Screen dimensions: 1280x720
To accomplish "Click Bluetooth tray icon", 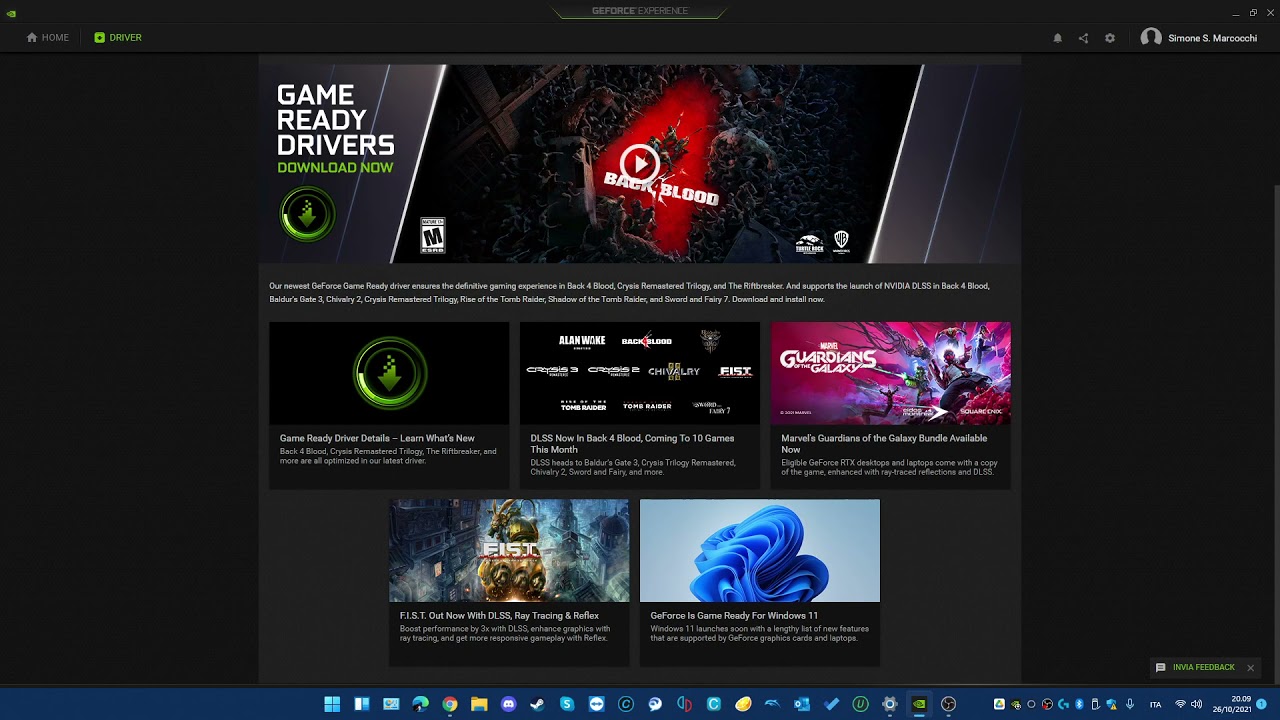I will pyautogui.click(x=1078, y=704).
